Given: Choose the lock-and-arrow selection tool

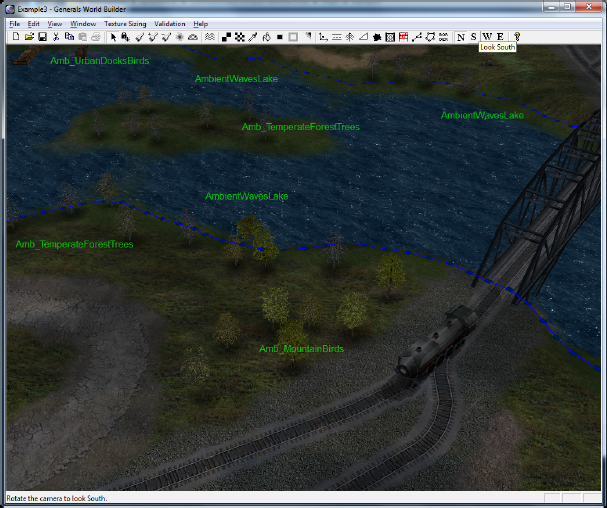Looking at the screenshot, I should pos(125,37).
